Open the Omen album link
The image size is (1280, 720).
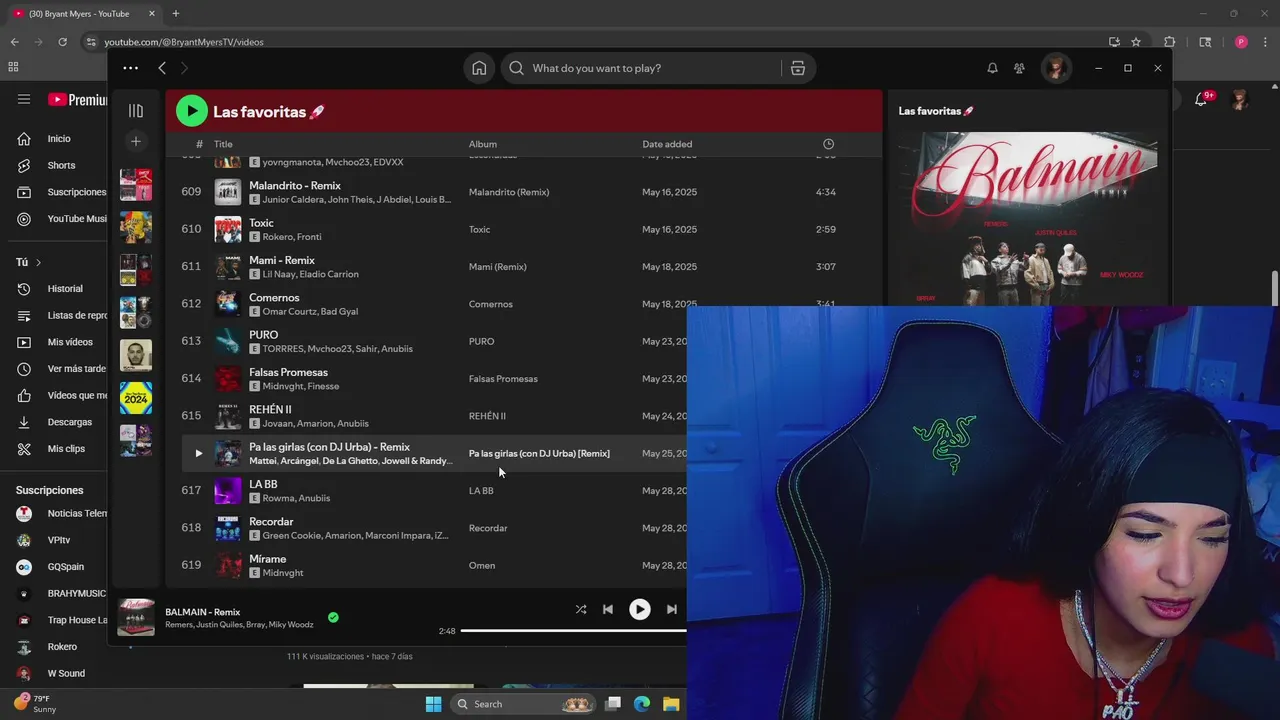[482, 566]
